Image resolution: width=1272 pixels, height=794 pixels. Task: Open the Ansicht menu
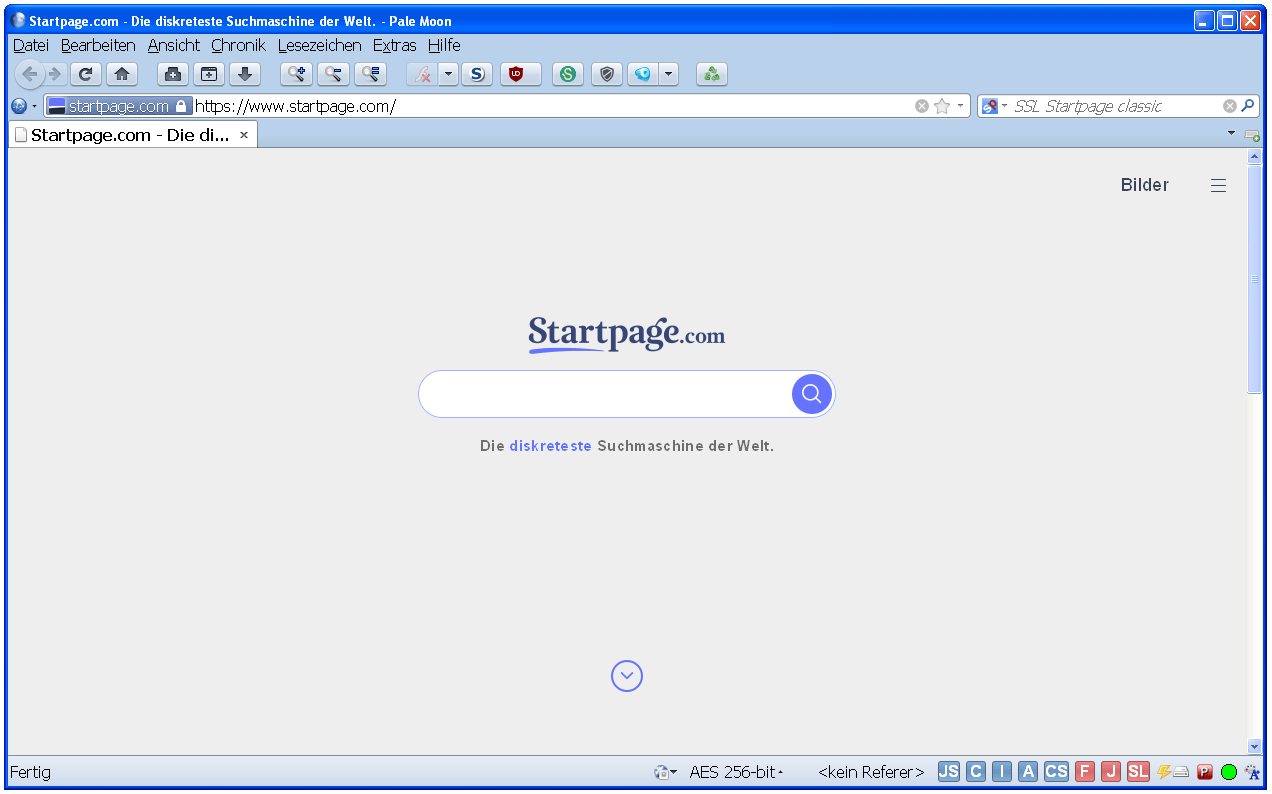(174, 45)
